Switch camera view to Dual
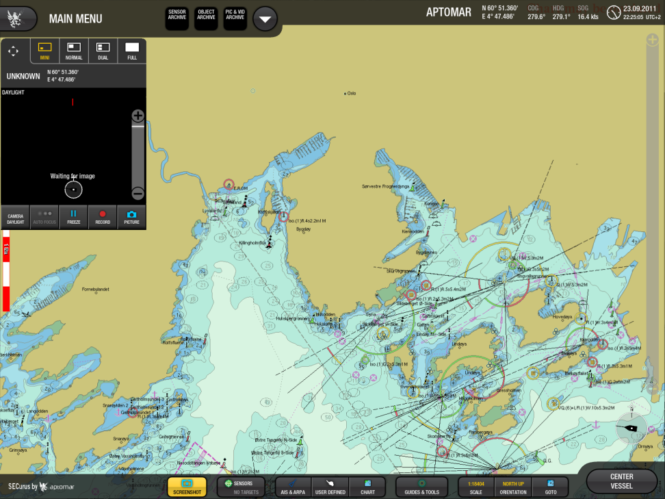The width and height of the screenshot is (665, 499). 103,51
